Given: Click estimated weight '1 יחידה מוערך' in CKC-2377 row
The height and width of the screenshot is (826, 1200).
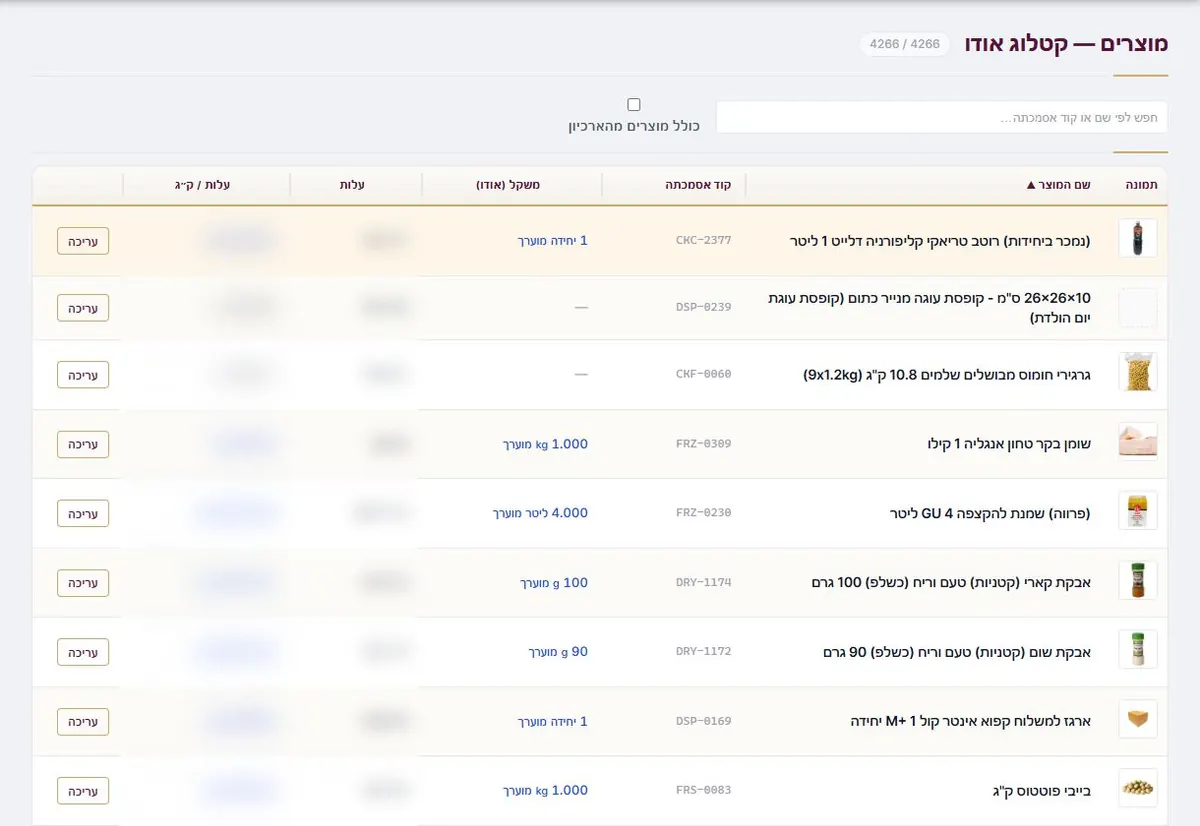Looking at the screenshot, I should pyautogui.click(x=553, y=241).
